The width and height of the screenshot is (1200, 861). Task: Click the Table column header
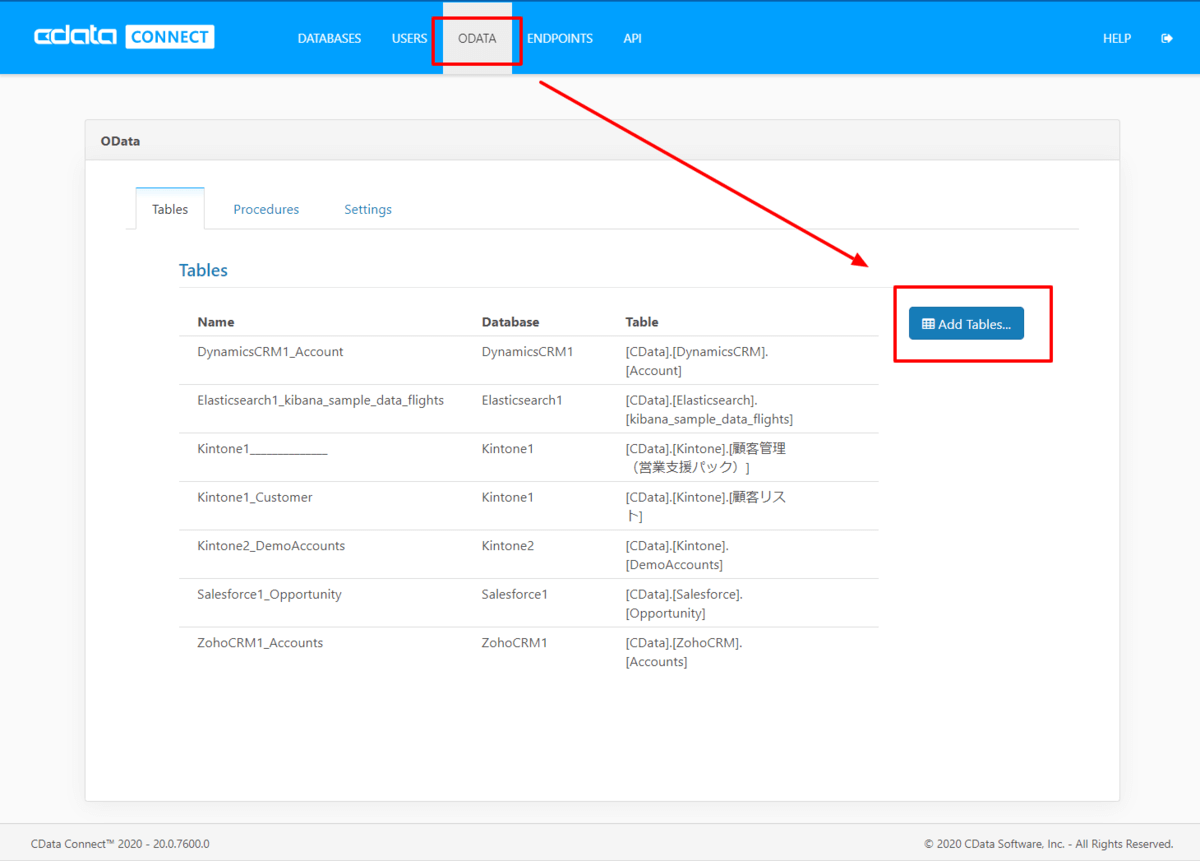(642, 322)
